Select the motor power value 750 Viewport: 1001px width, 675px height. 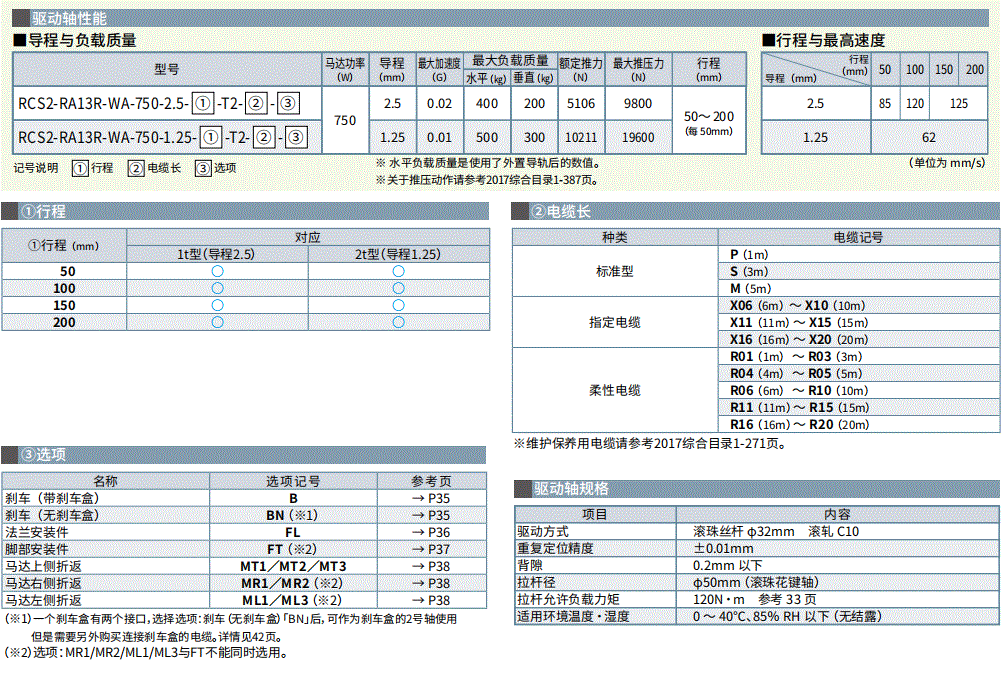coord(345,120)
